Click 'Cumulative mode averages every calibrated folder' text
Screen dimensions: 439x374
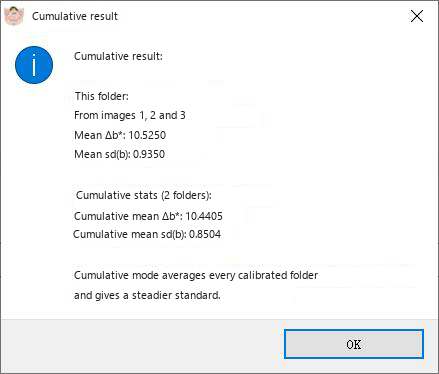click(x=196, y=275)
